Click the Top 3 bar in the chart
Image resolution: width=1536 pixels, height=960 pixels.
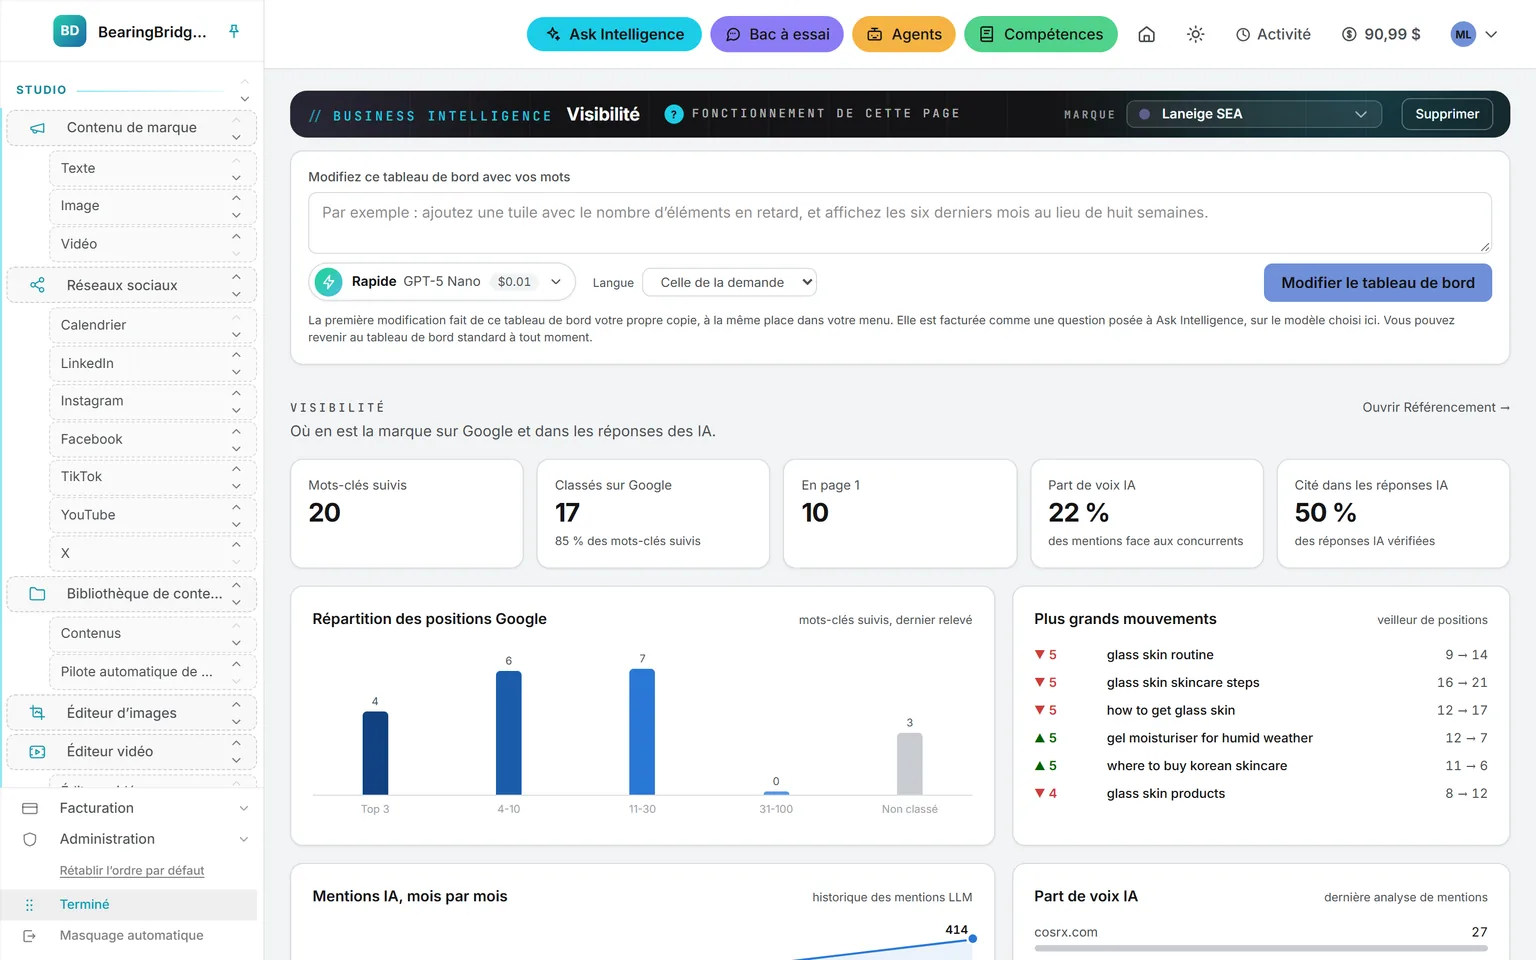(375, 753)
